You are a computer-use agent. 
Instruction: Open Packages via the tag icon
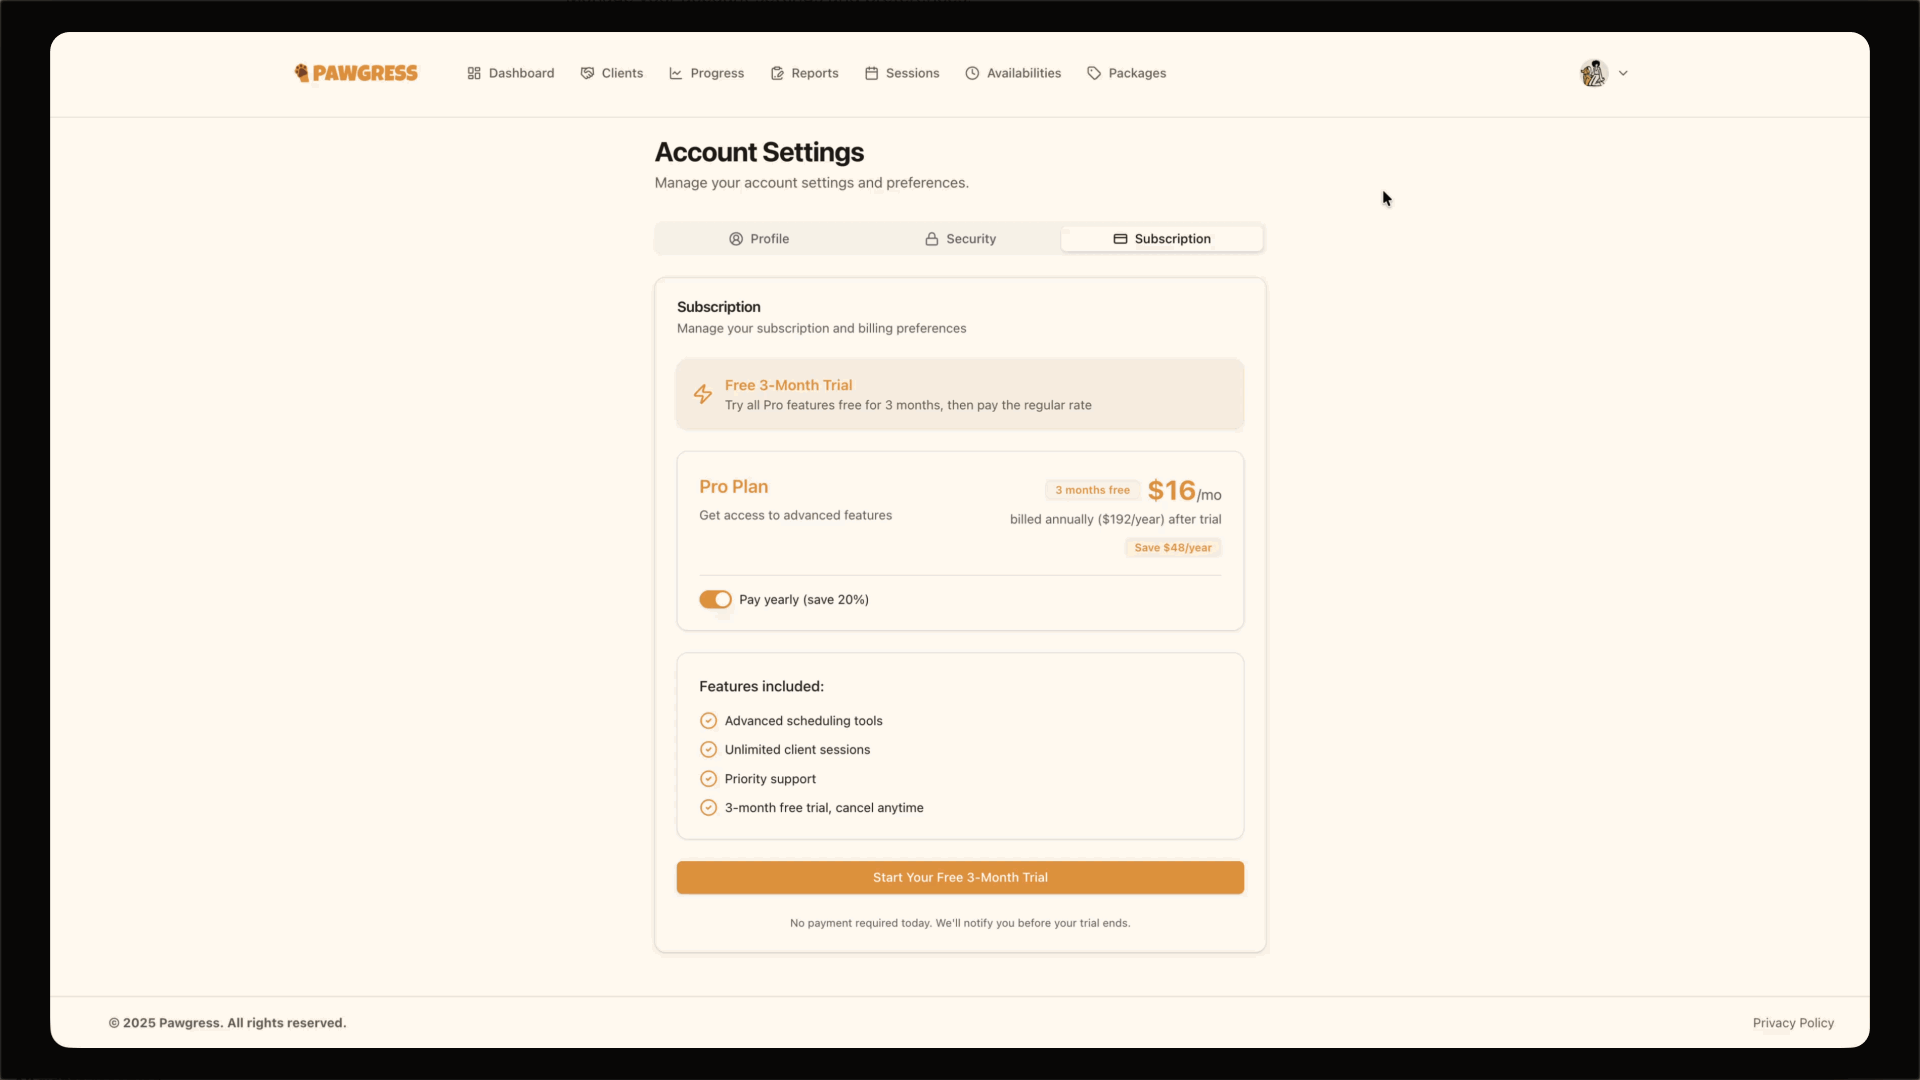point(1095,72)
